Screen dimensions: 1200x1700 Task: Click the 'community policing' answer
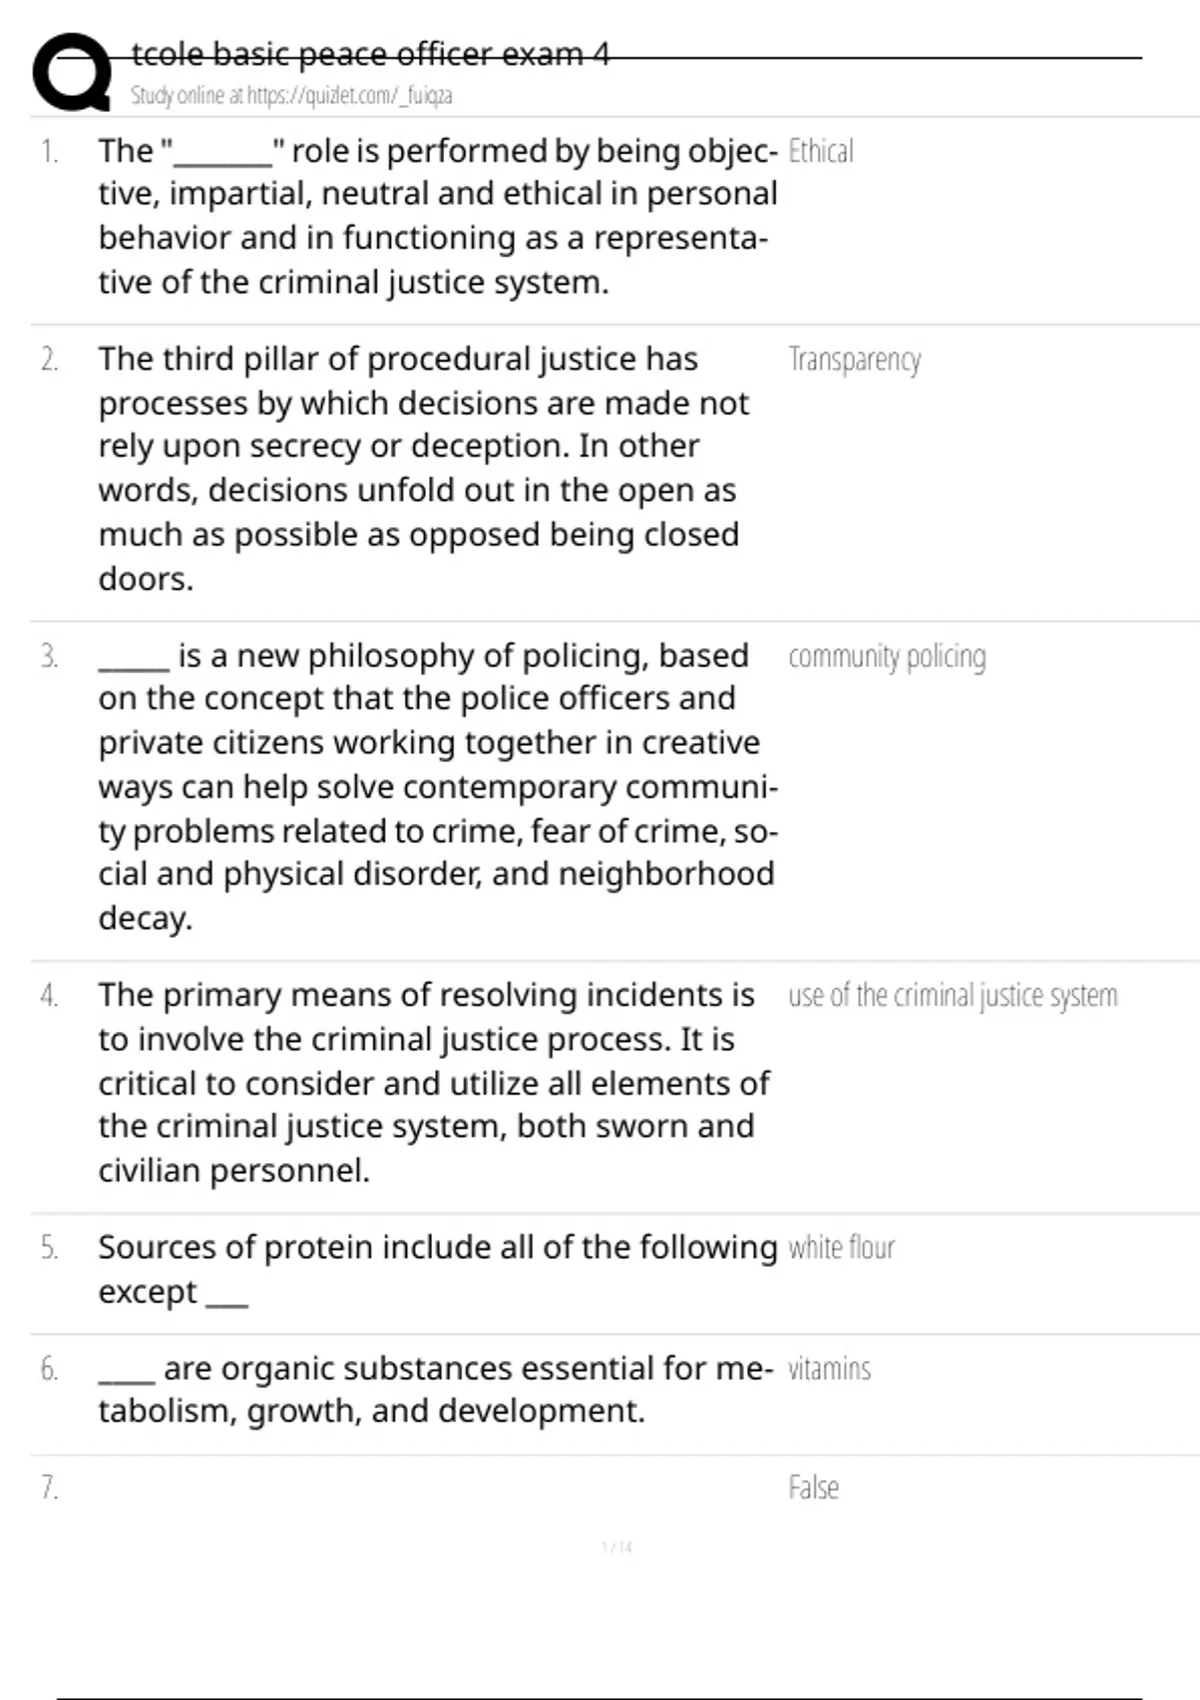click(x=886, y=657)
